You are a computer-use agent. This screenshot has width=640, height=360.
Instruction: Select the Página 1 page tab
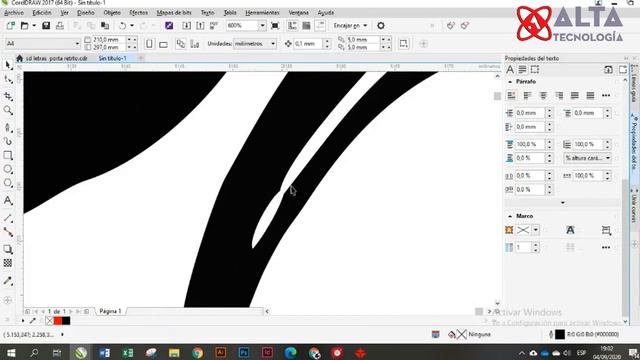coord(110,311)
